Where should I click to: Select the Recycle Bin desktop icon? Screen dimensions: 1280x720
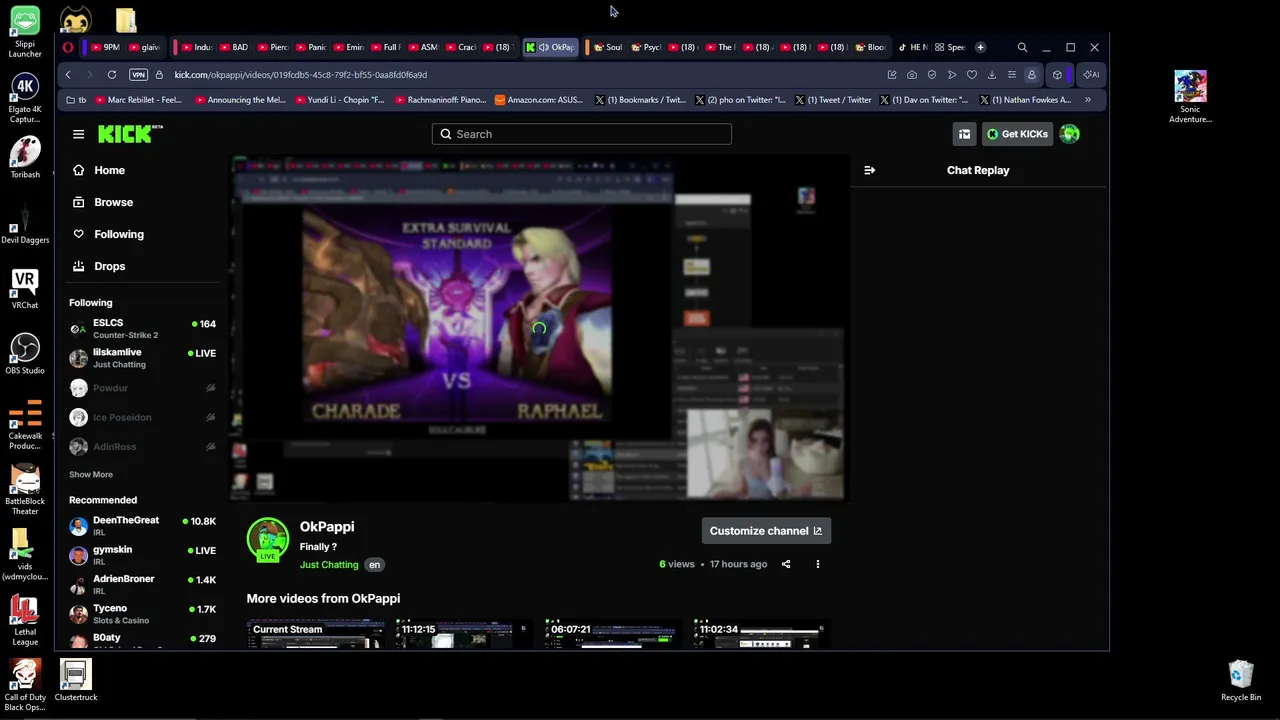tap(1241, 680)
